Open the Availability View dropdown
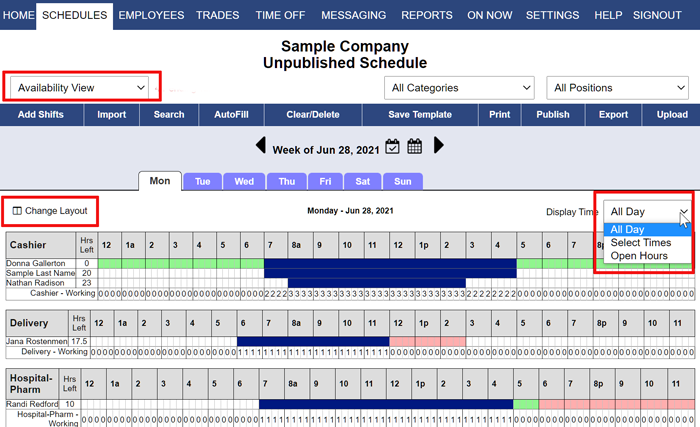This screenshot has height=427, width=700. point(80,88)
